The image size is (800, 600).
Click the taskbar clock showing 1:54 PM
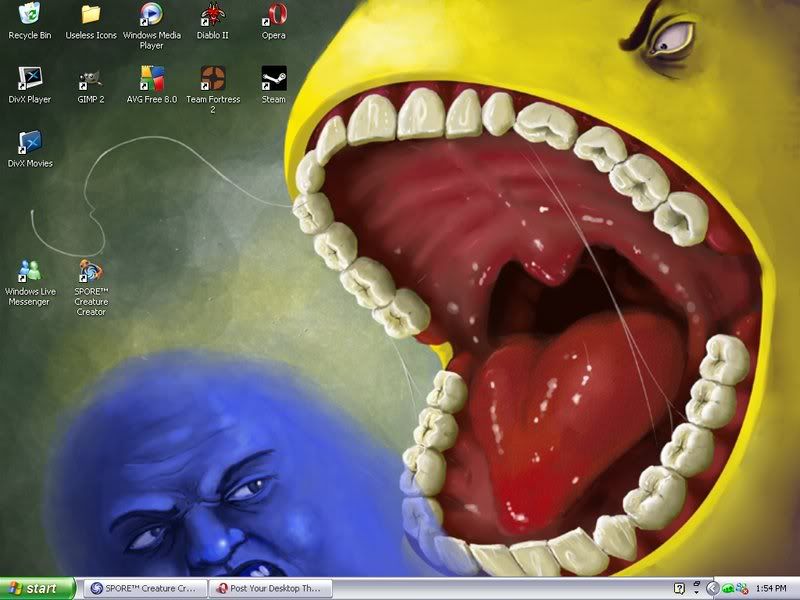click(772, 589)
